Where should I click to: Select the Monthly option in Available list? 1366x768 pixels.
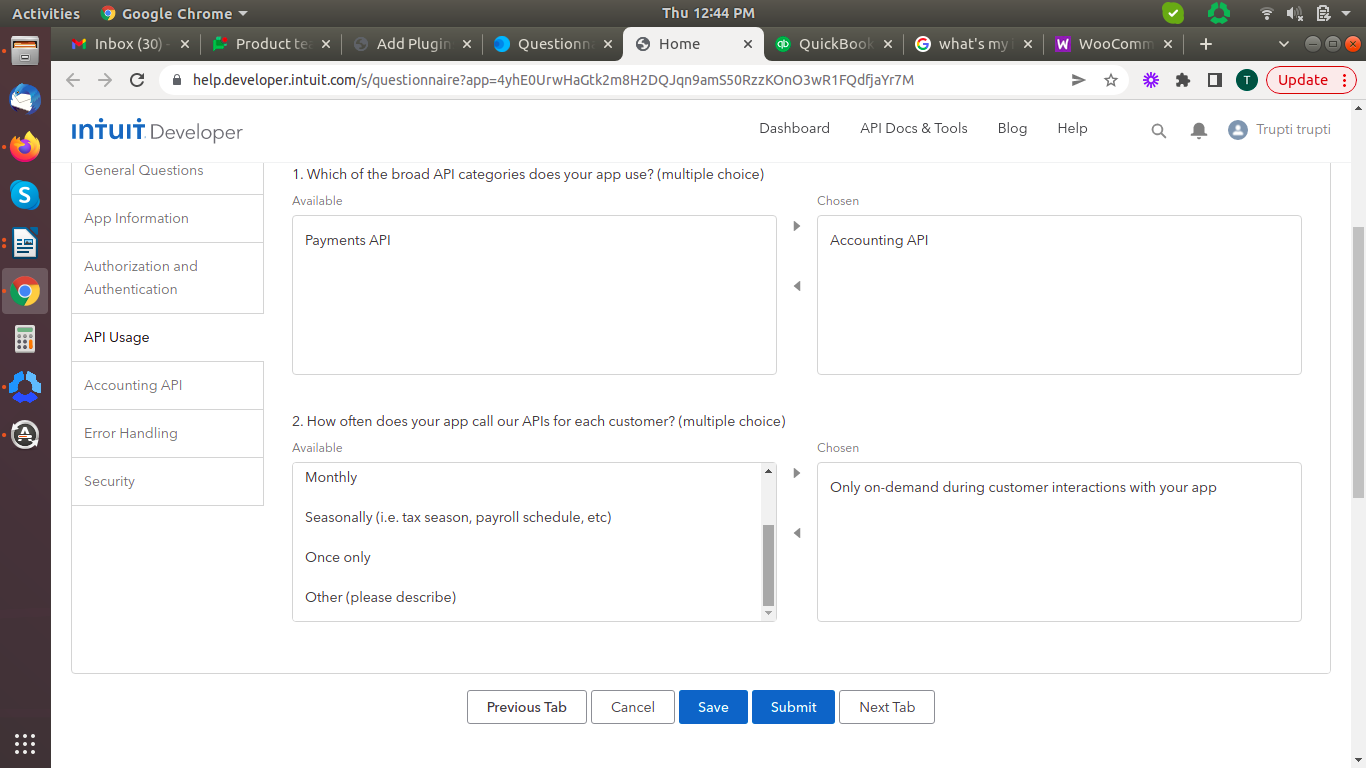point(331,477)
